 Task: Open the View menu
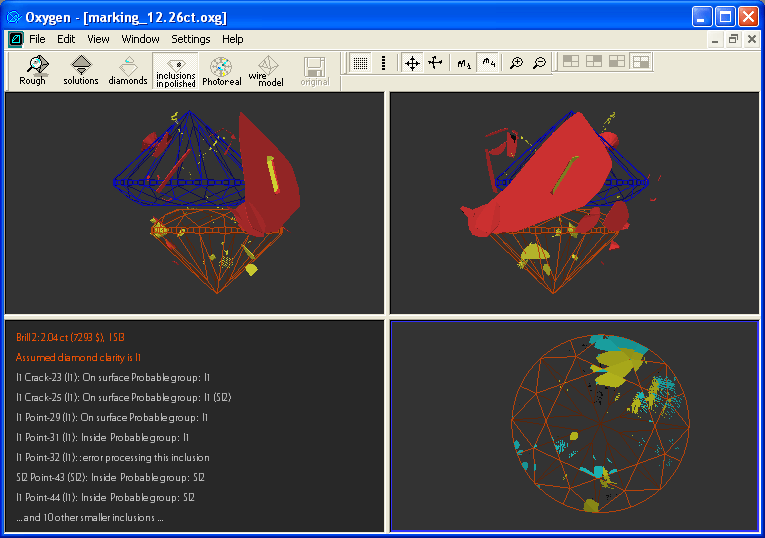pyautogui.click(x=98, y=39)
